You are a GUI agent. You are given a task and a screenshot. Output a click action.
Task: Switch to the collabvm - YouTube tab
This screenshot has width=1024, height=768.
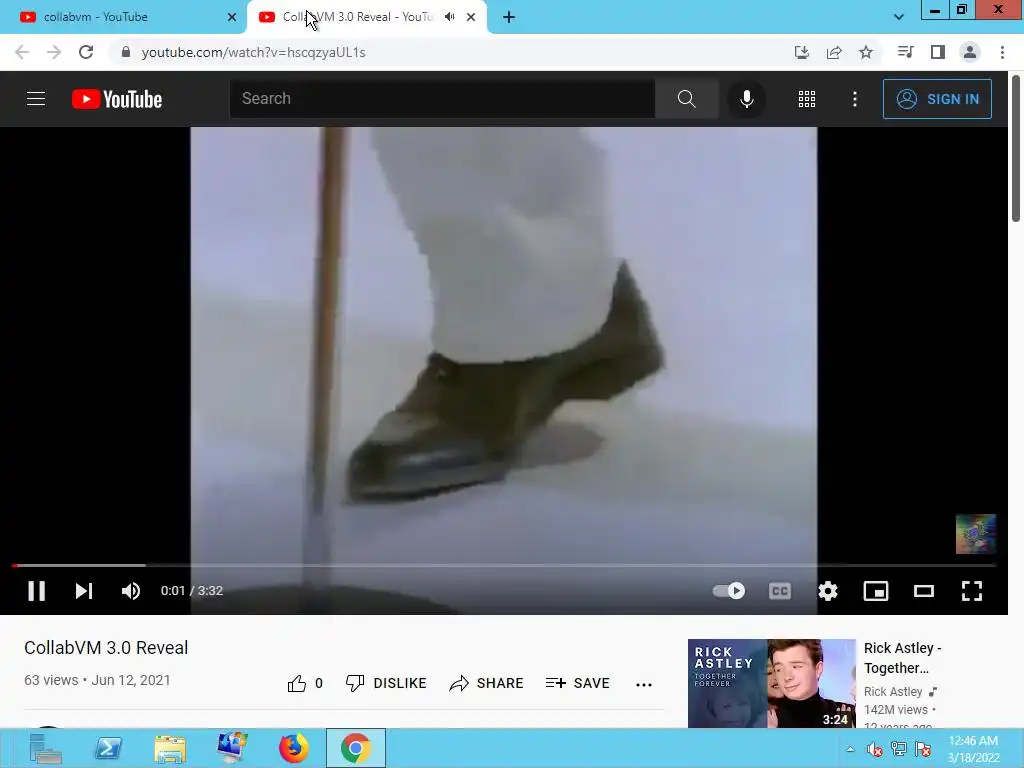point(123,17)
